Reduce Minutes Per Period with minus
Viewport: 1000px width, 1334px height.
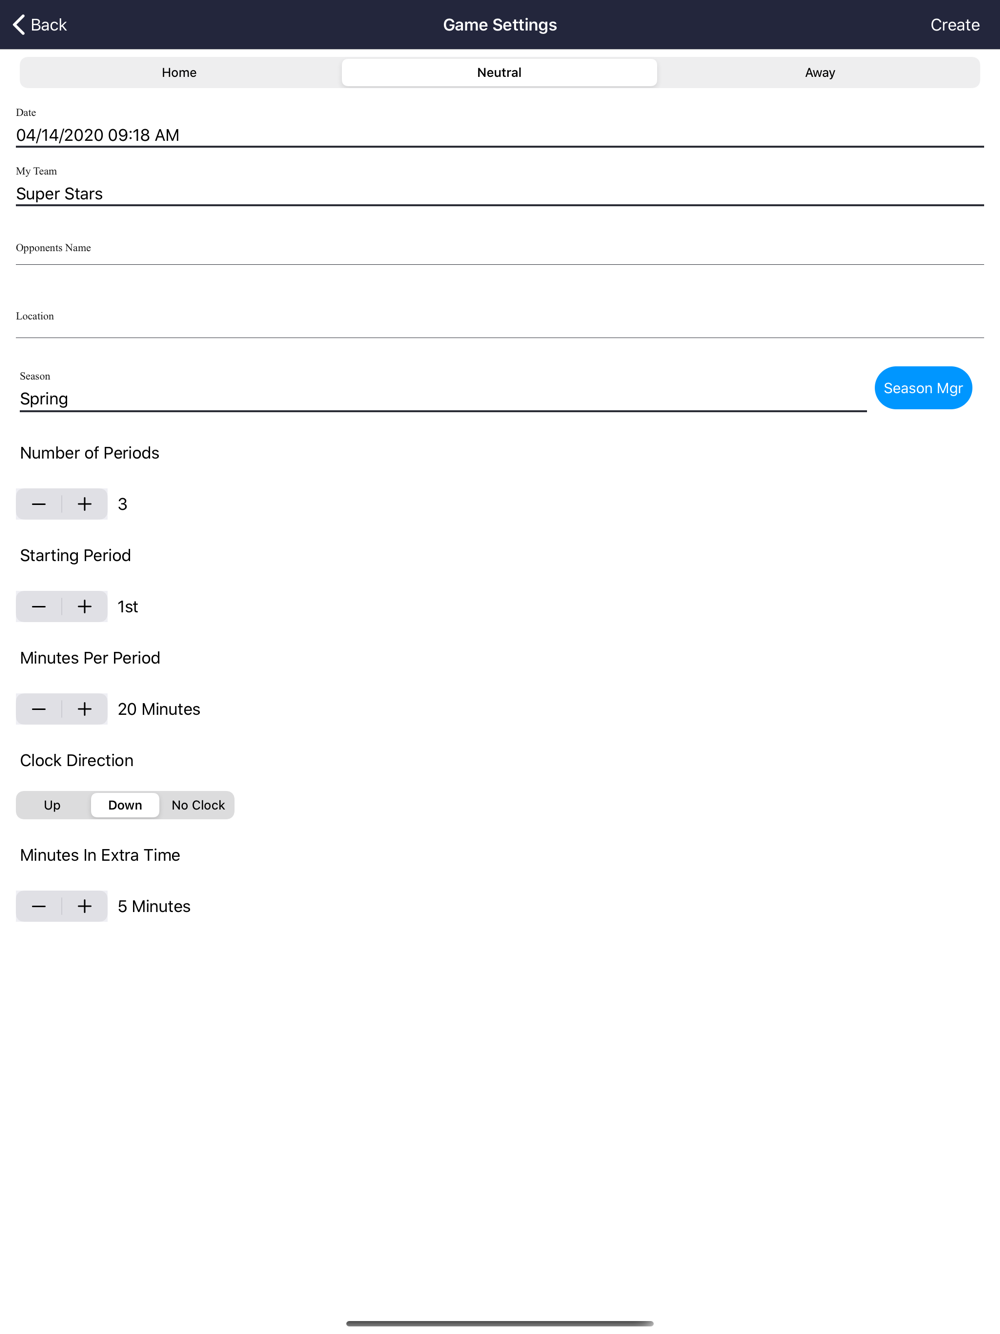[x=39, y=709]
